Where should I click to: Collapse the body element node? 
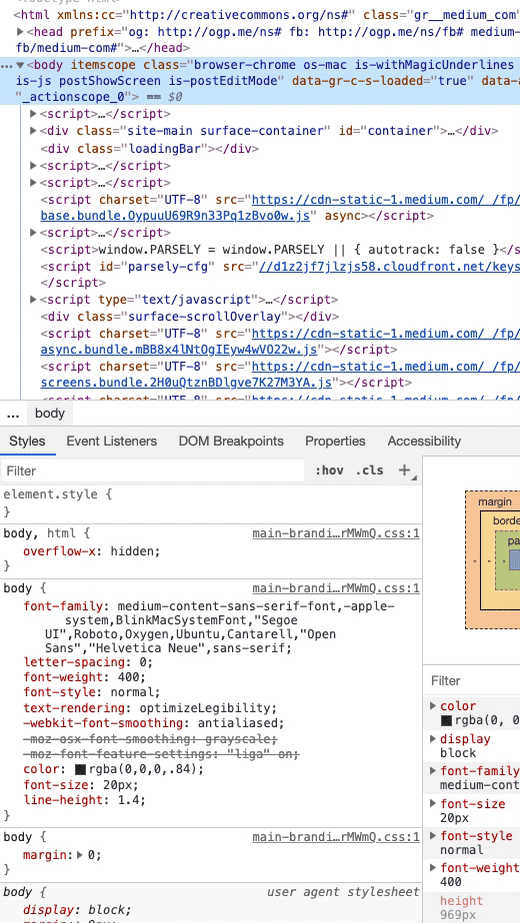coord(20,65)
